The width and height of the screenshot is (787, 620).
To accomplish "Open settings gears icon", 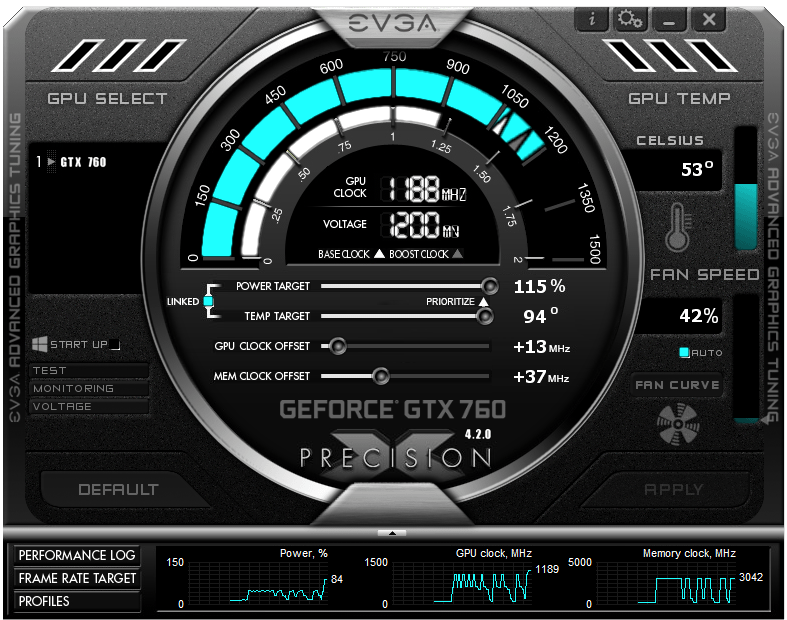I will pos(629,20).
